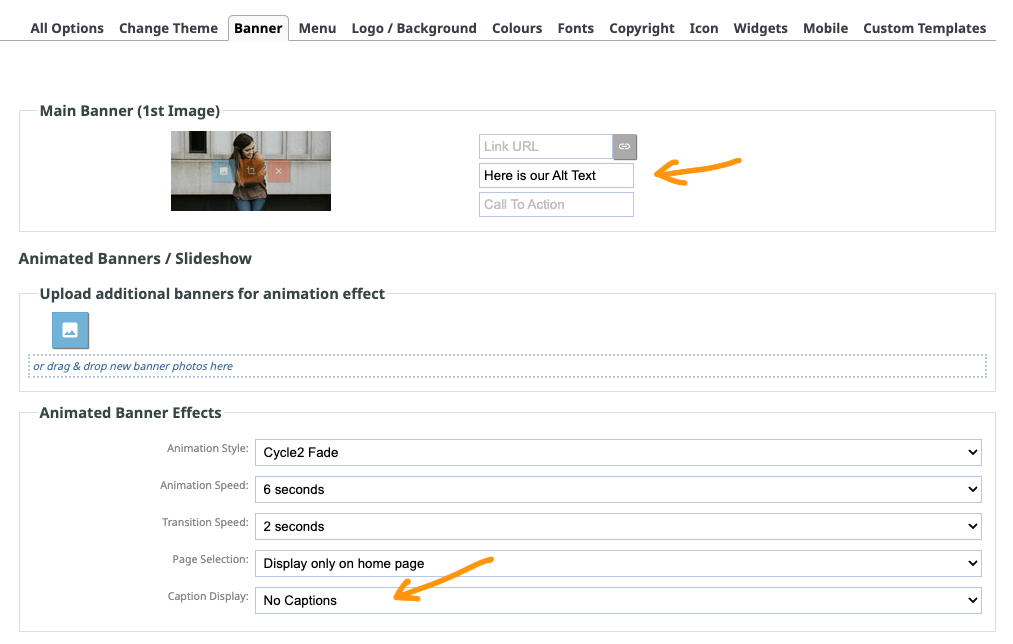The width and height of the screenshot is (1013, 644).
Task: Go to the Copyright tab
Action: 642,28
